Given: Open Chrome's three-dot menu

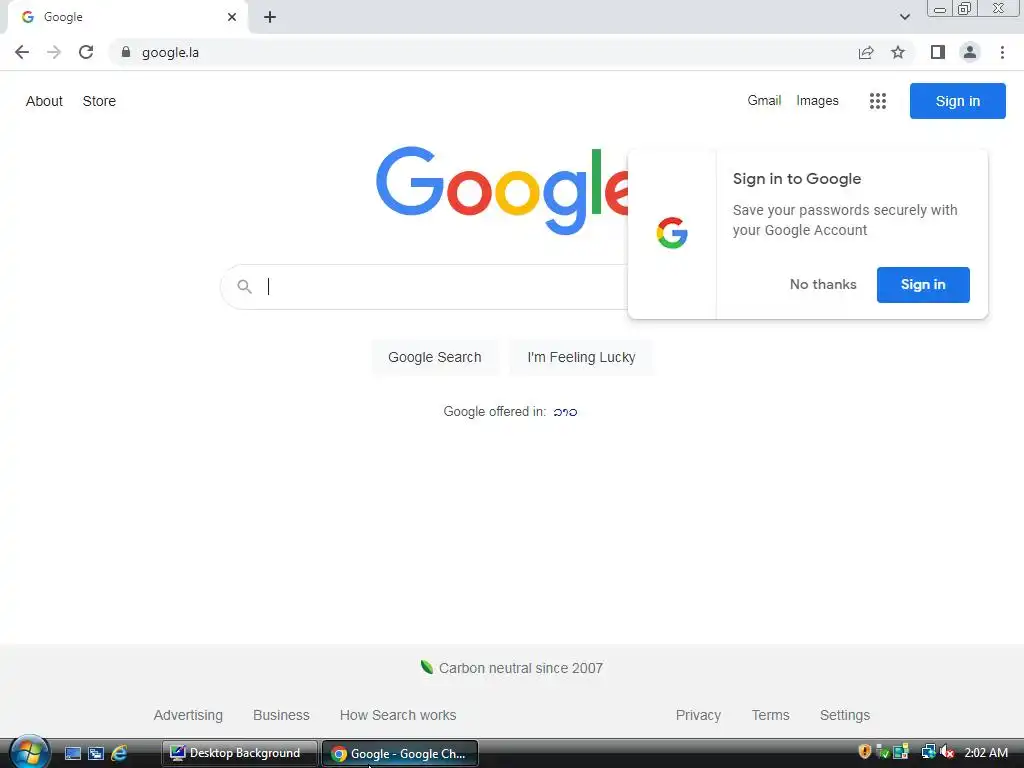Looking at the screenshot, I should pos(1002,52).
